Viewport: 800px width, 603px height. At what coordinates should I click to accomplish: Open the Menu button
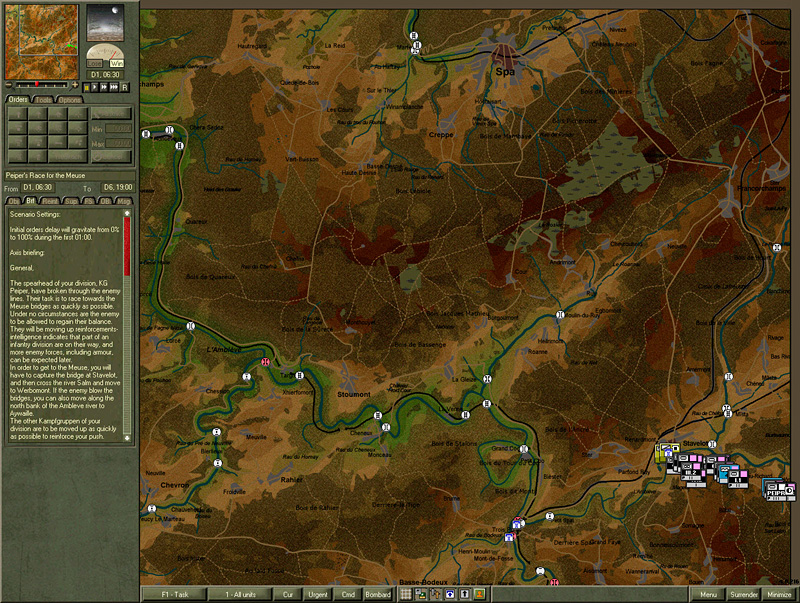click(708, 594)
